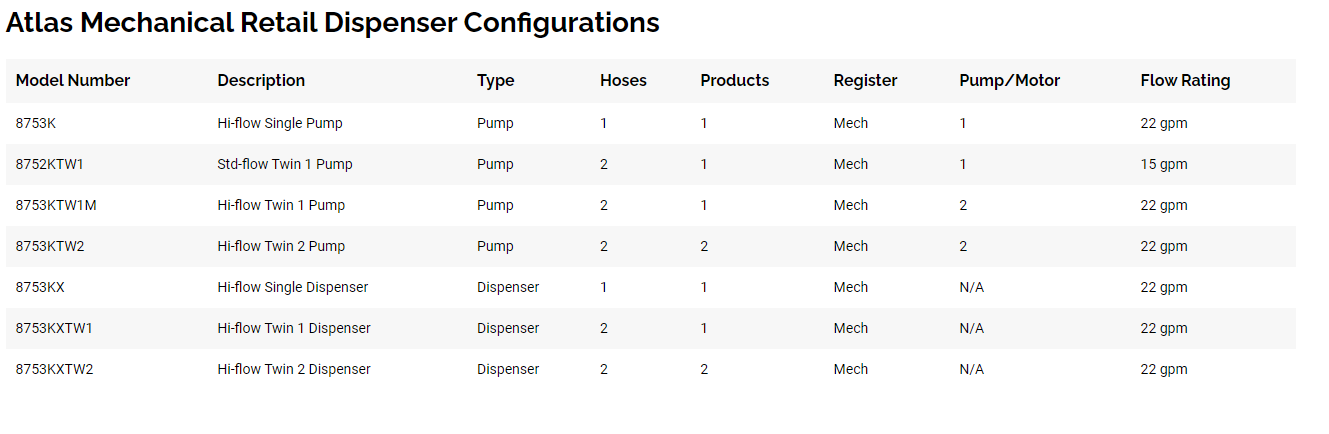Select model number 8753K cell
Screen dimensions: 1329x434
36,123
